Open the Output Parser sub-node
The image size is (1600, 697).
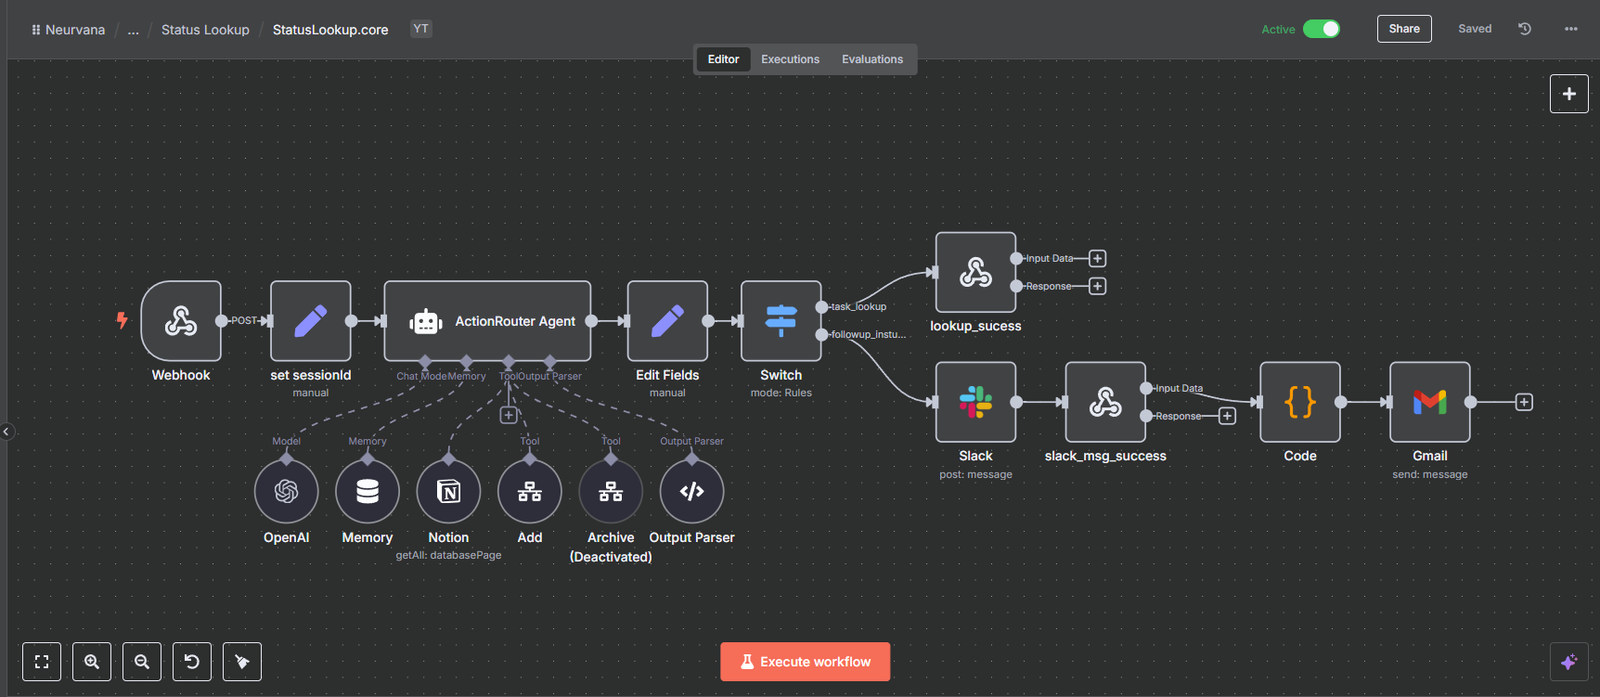coord(691,491)
